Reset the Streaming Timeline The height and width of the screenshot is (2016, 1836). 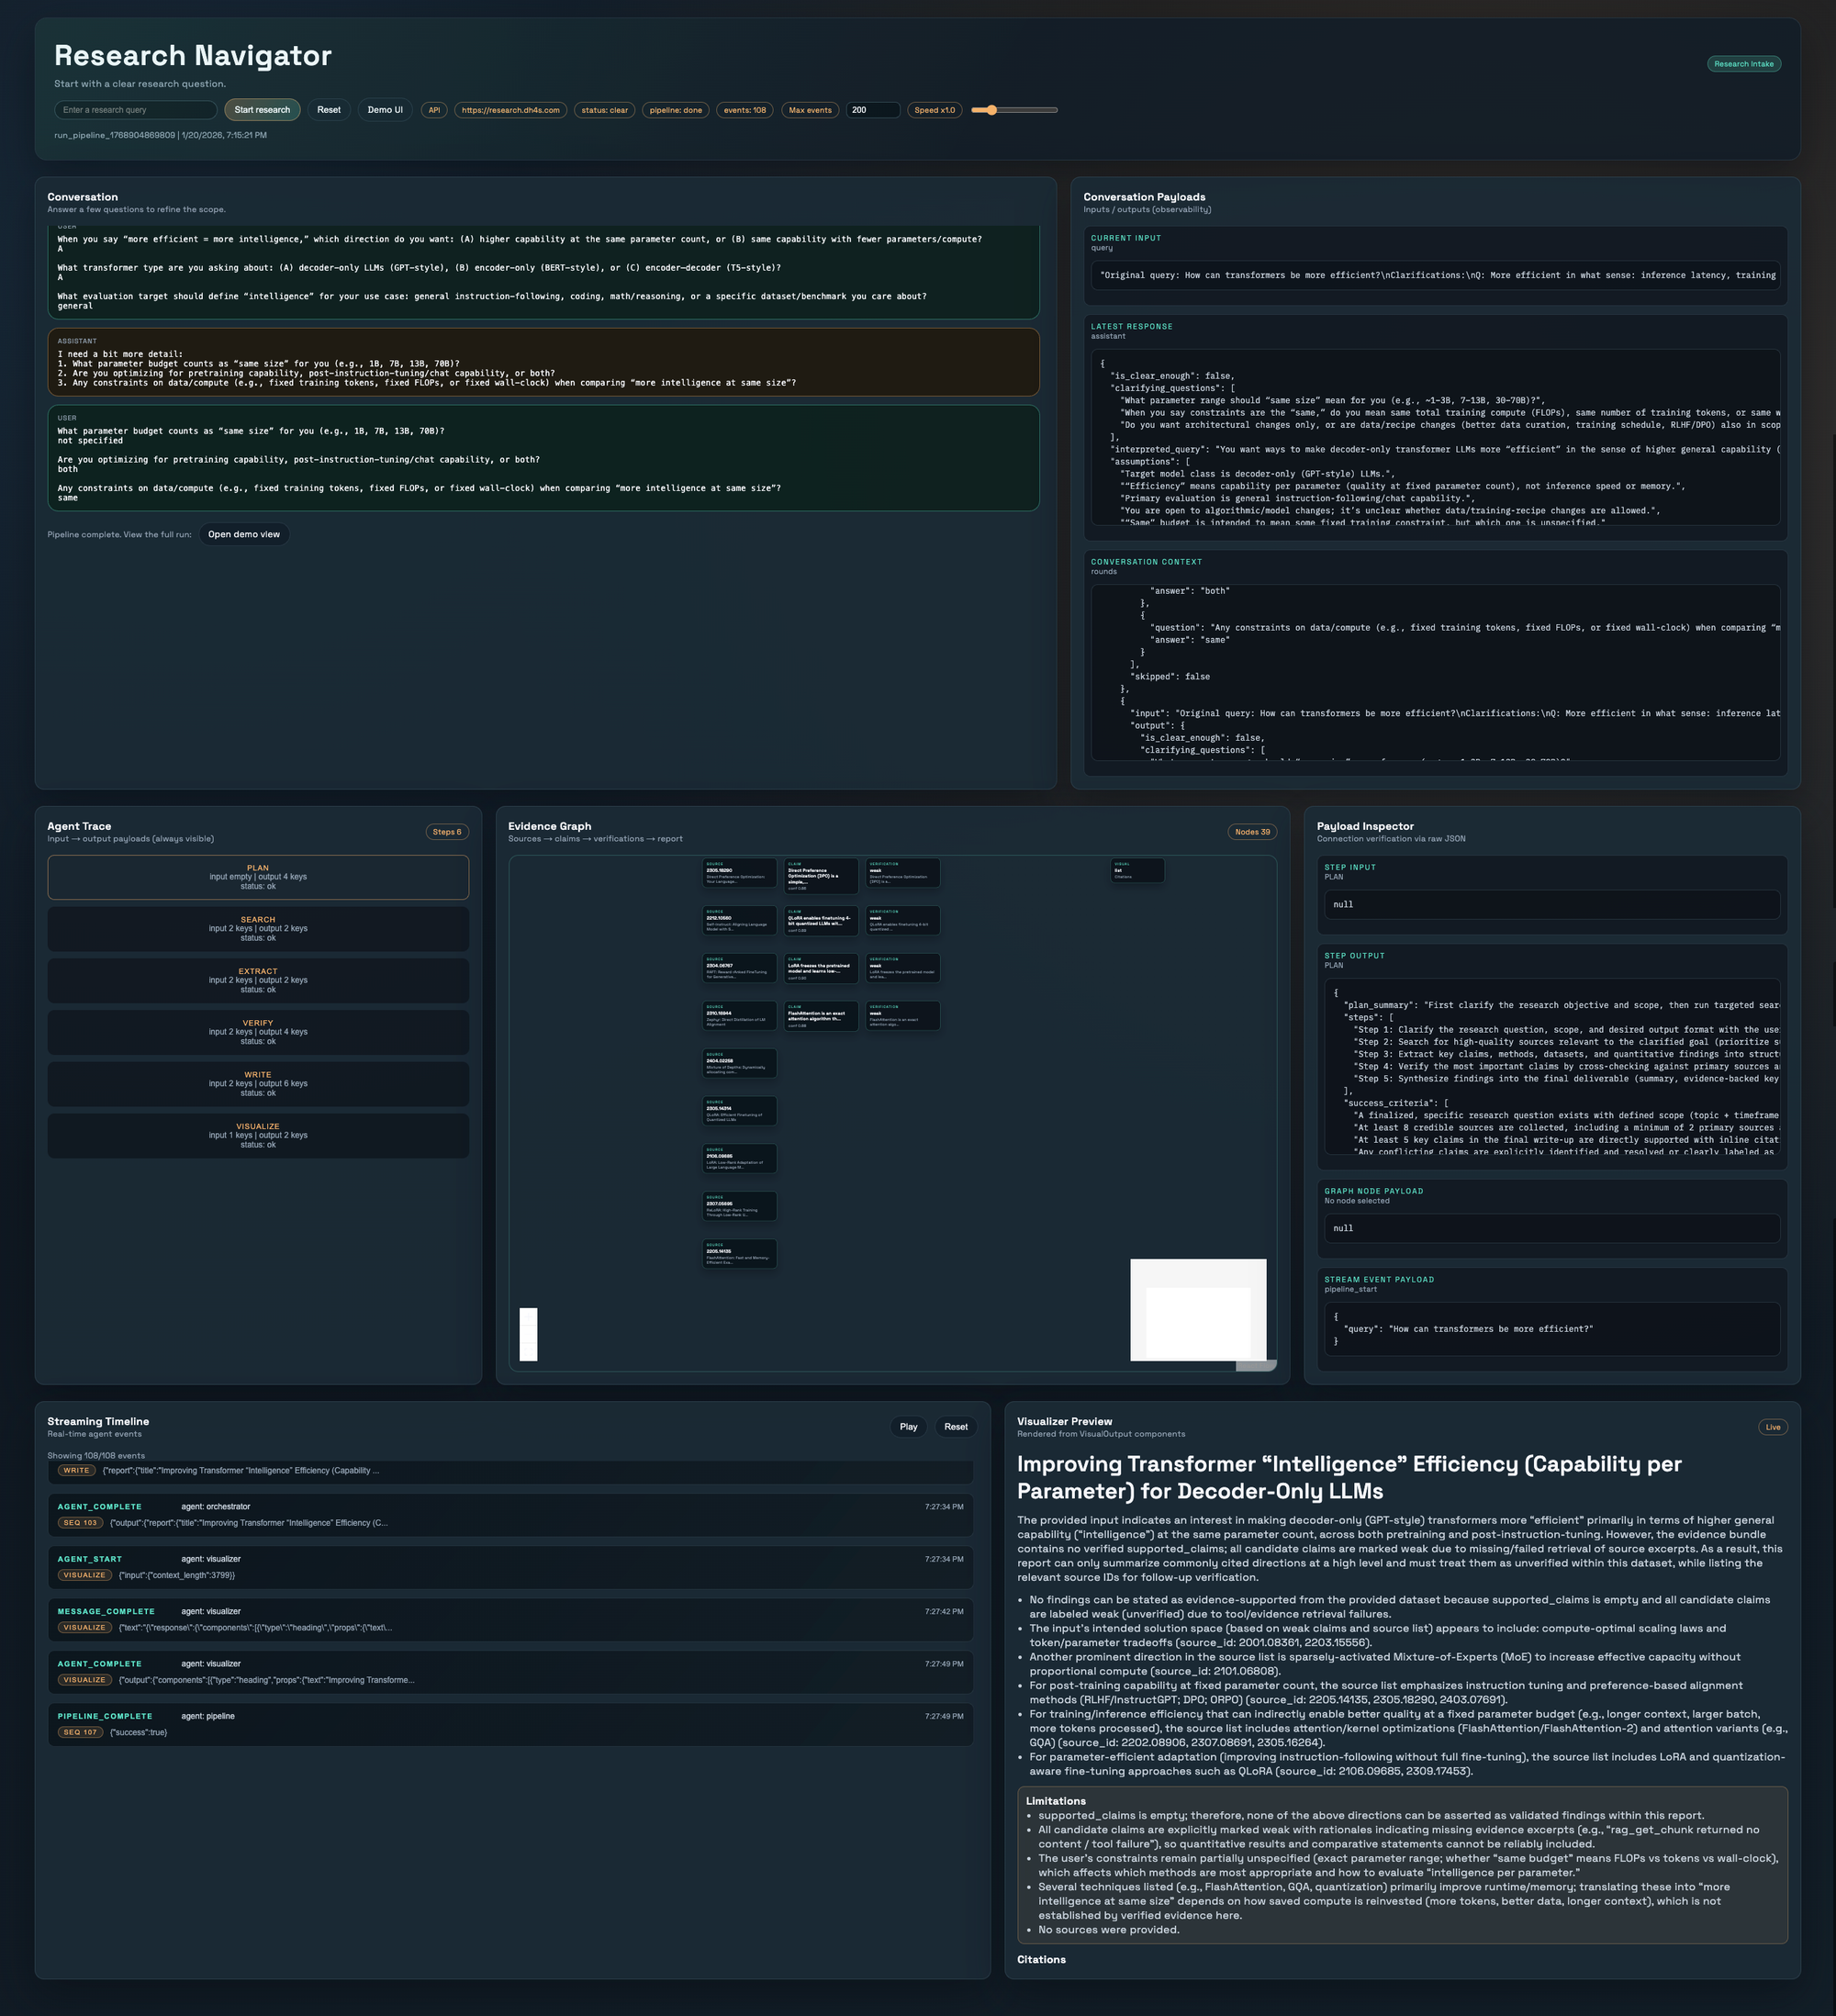click(955, 1427)
